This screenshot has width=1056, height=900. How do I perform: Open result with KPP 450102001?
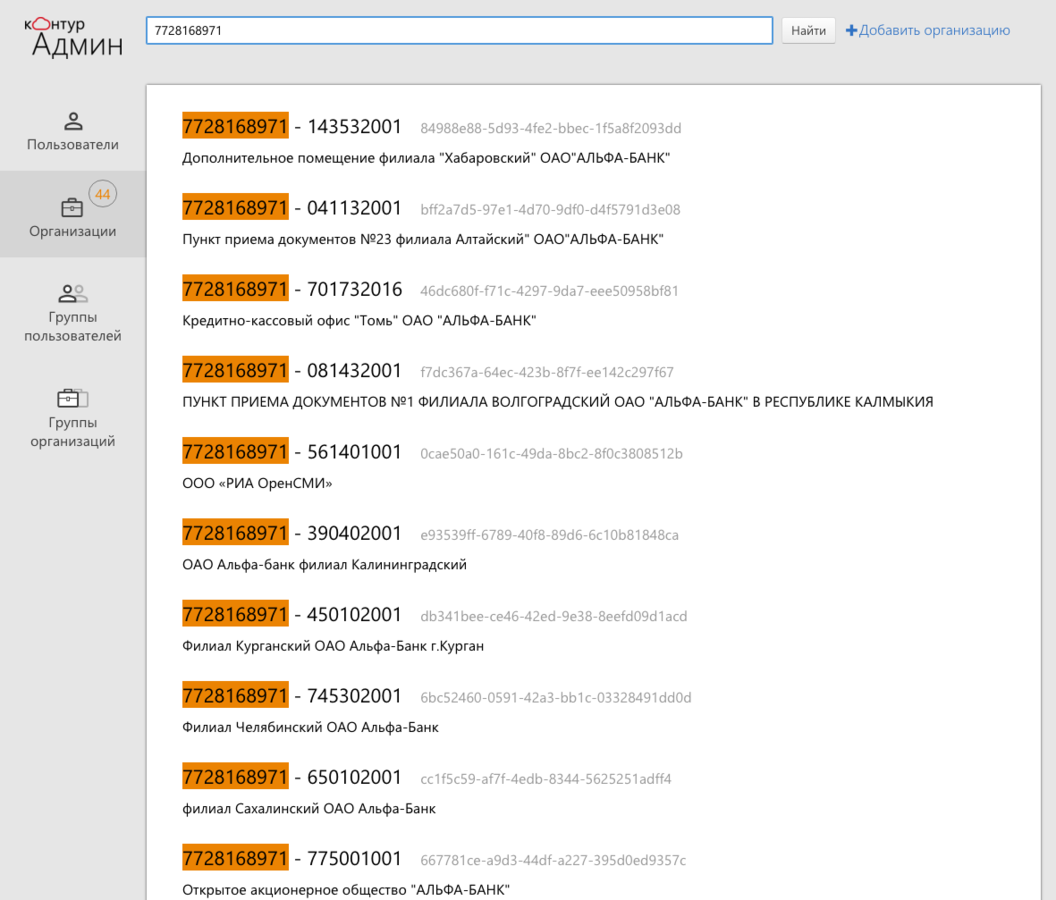354,615
